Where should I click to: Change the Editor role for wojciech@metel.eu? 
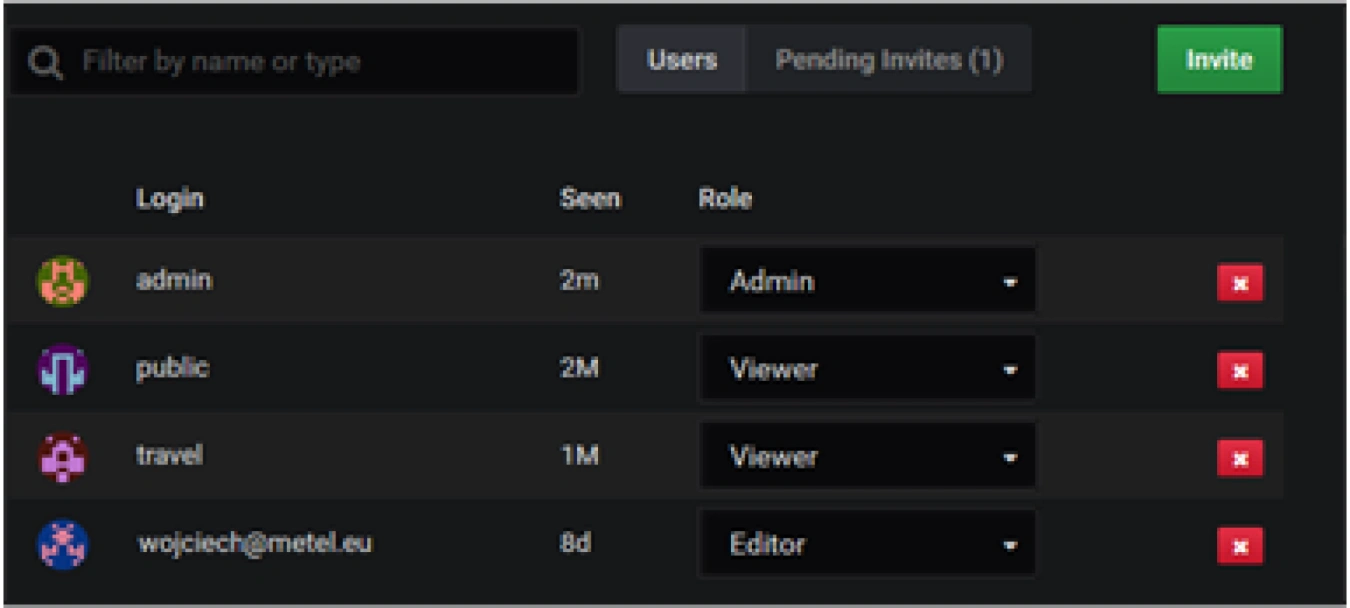point(867,545)
